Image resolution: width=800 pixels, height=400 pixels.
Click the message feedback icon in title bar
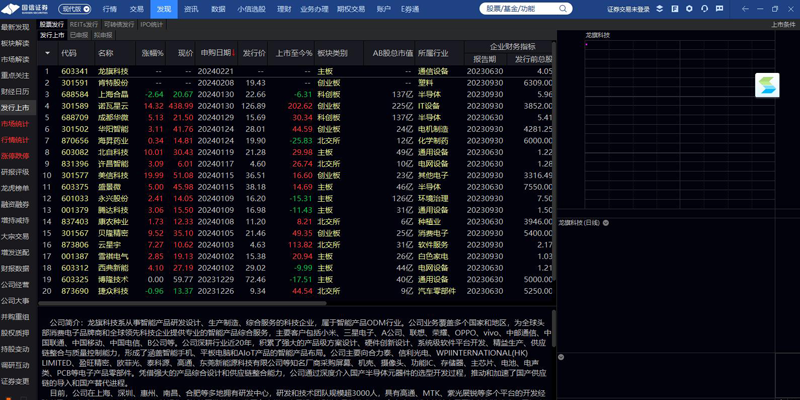[x=719, y=9]
